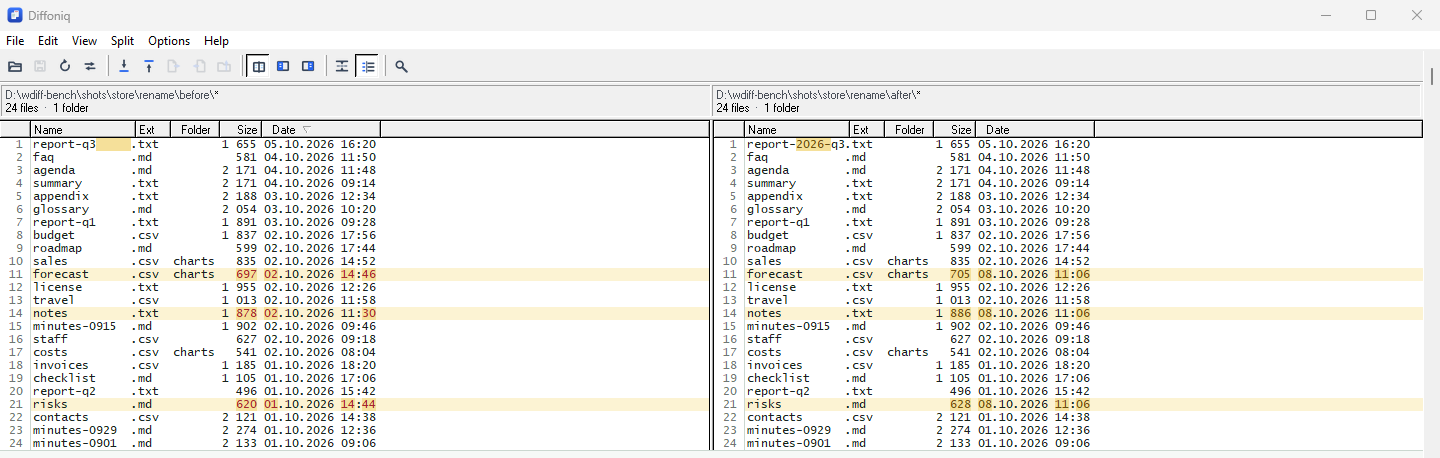Image resolution: width=1440 pixels, height=458 pixels.
Task: Open the Edit menu
Action: pyautogui.click(x=48, y=41)
